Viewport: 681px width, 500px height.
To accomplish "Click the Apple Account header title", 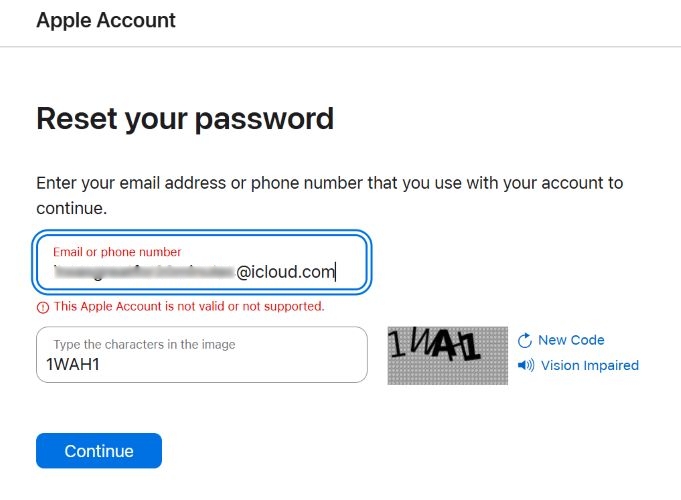I will (106, 20).
